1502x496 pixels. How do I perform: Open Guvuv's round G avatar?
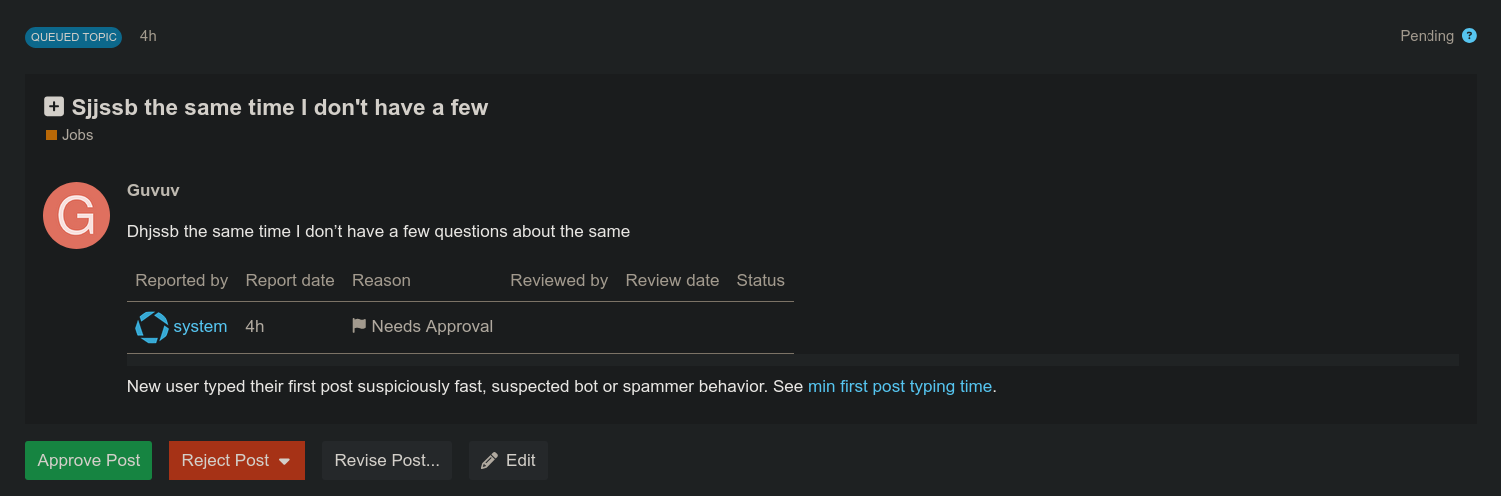tap(76, 215)
